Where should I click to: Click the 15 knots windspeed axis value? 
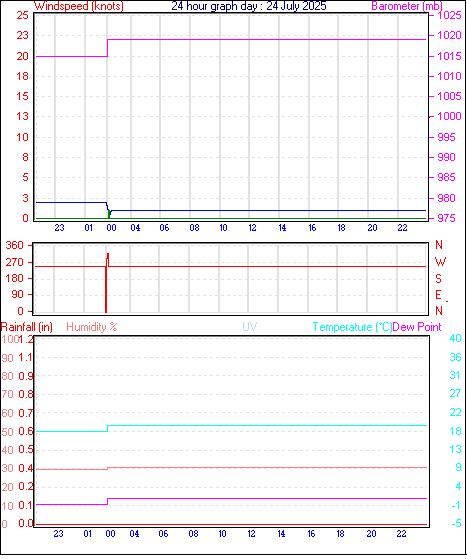22,96
